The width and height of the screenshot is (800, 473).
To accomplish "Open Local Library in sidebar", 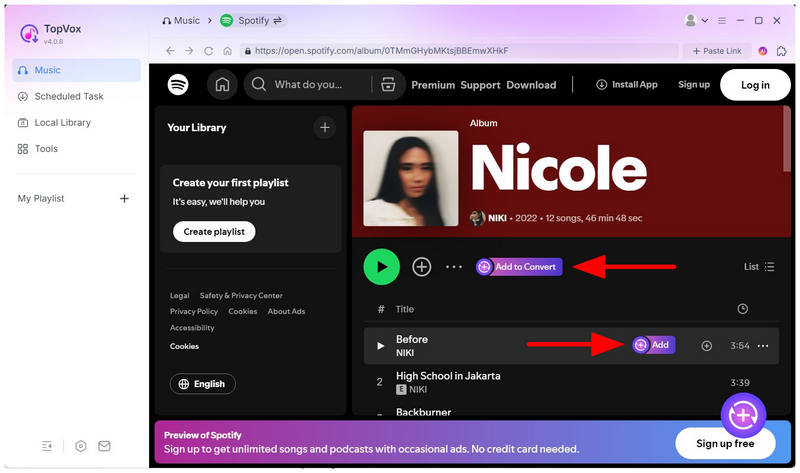I will 54,122.
